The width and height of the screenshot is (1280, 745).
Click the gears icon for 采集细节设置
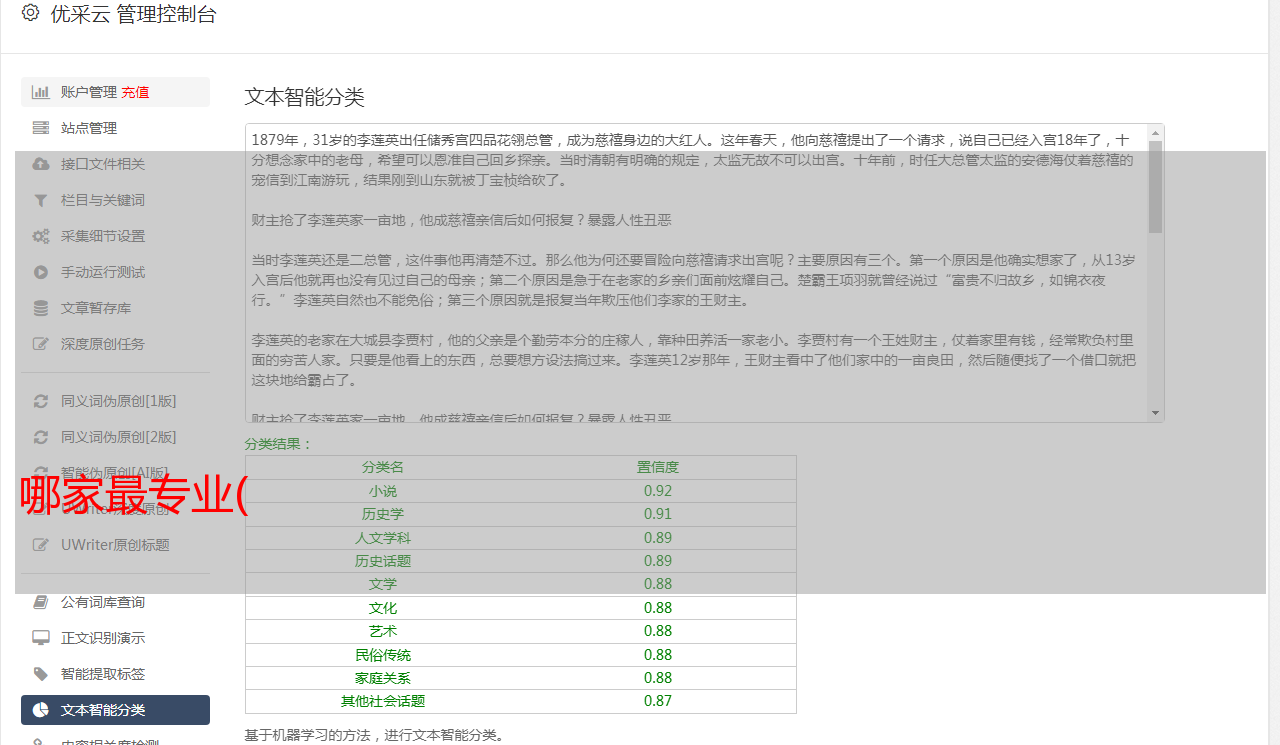[41, 236]
